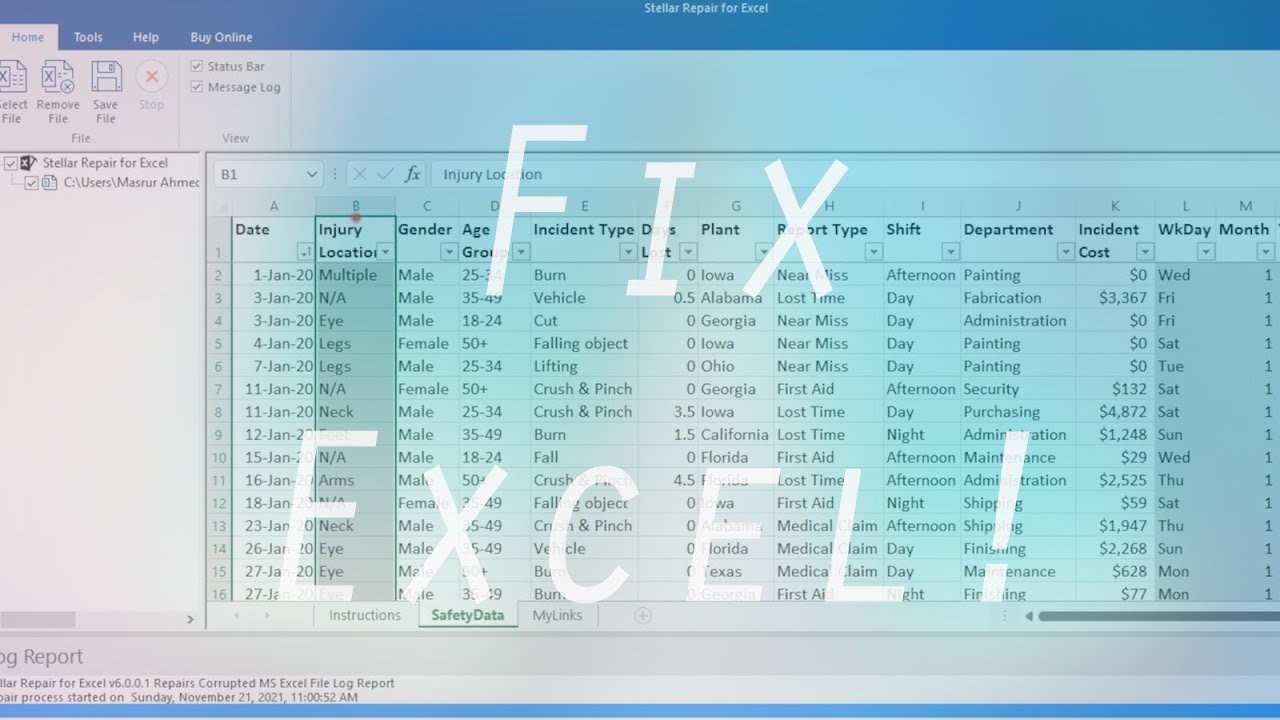Click the $2,525 incident cost cell
The image size is (1280, 720).
point(1115,480)
